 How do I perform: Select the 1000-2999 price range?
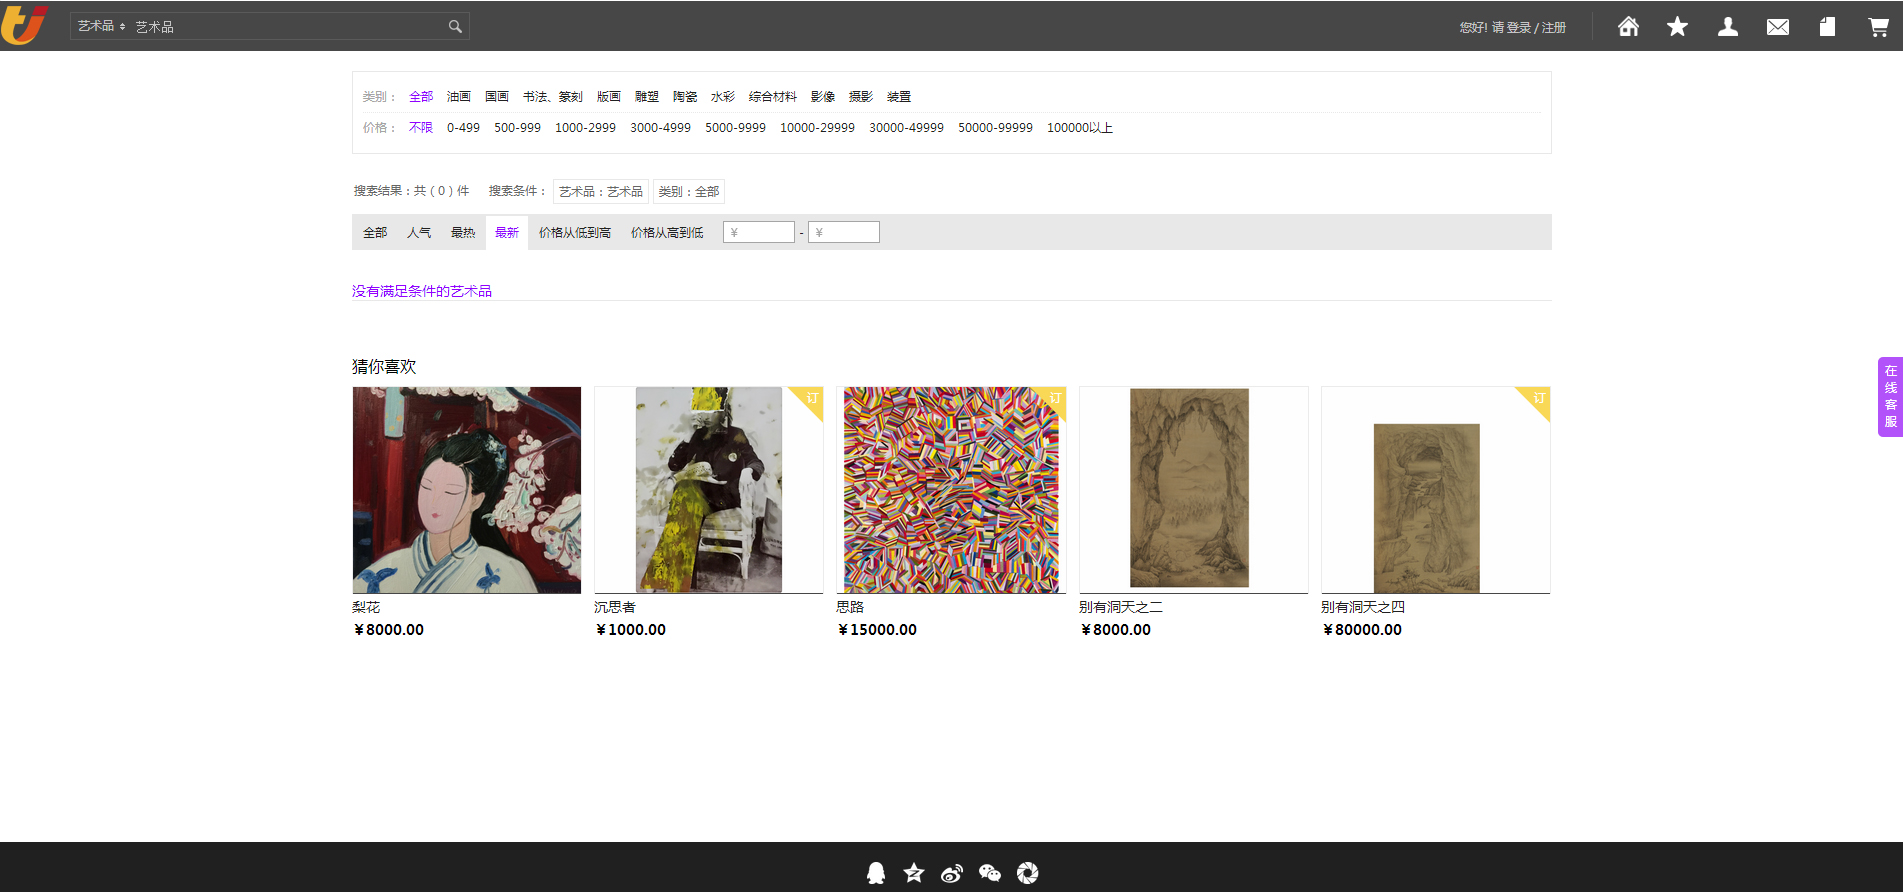pos(585,128)
